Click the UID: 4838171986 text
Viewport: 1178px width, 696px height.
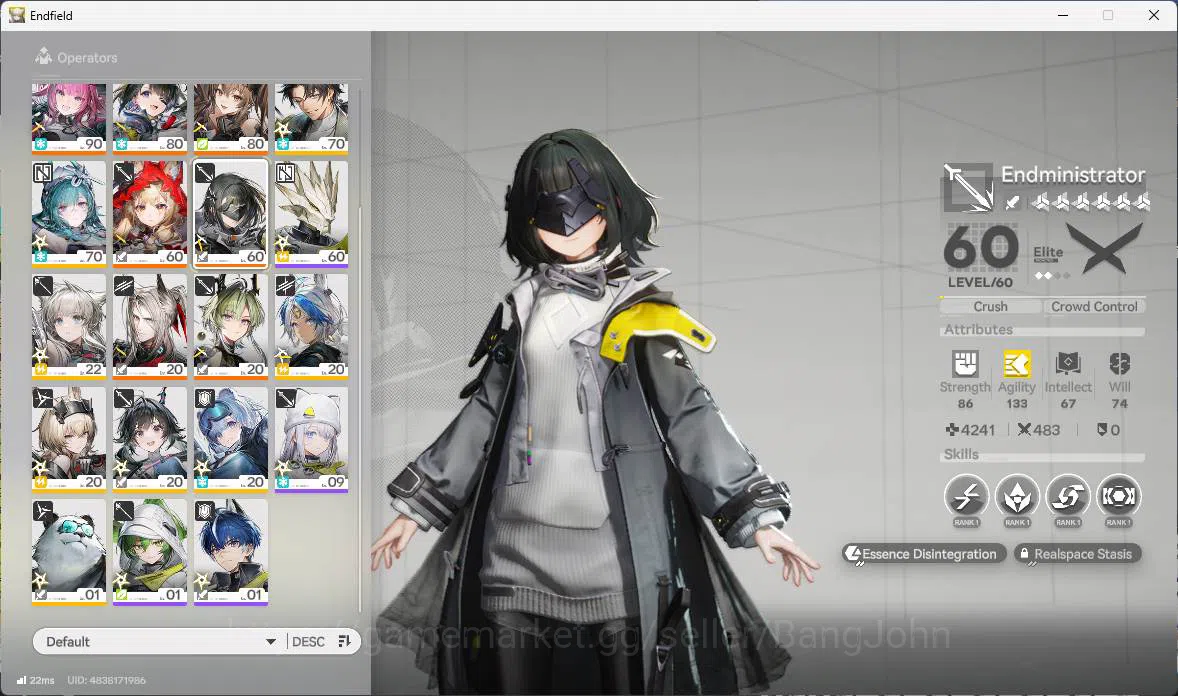click(x=107, y=680)
